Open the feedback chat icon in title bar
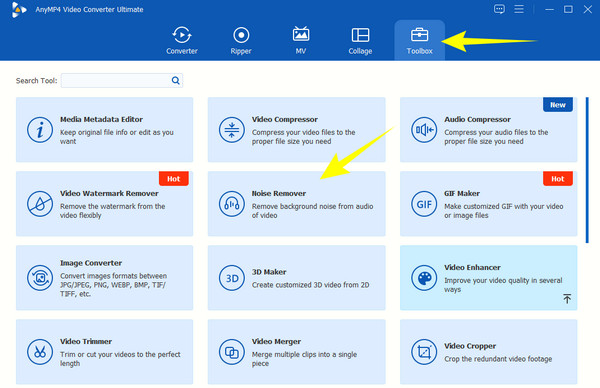The width and height of the screenshot is (600, 388). pos(499,9)
